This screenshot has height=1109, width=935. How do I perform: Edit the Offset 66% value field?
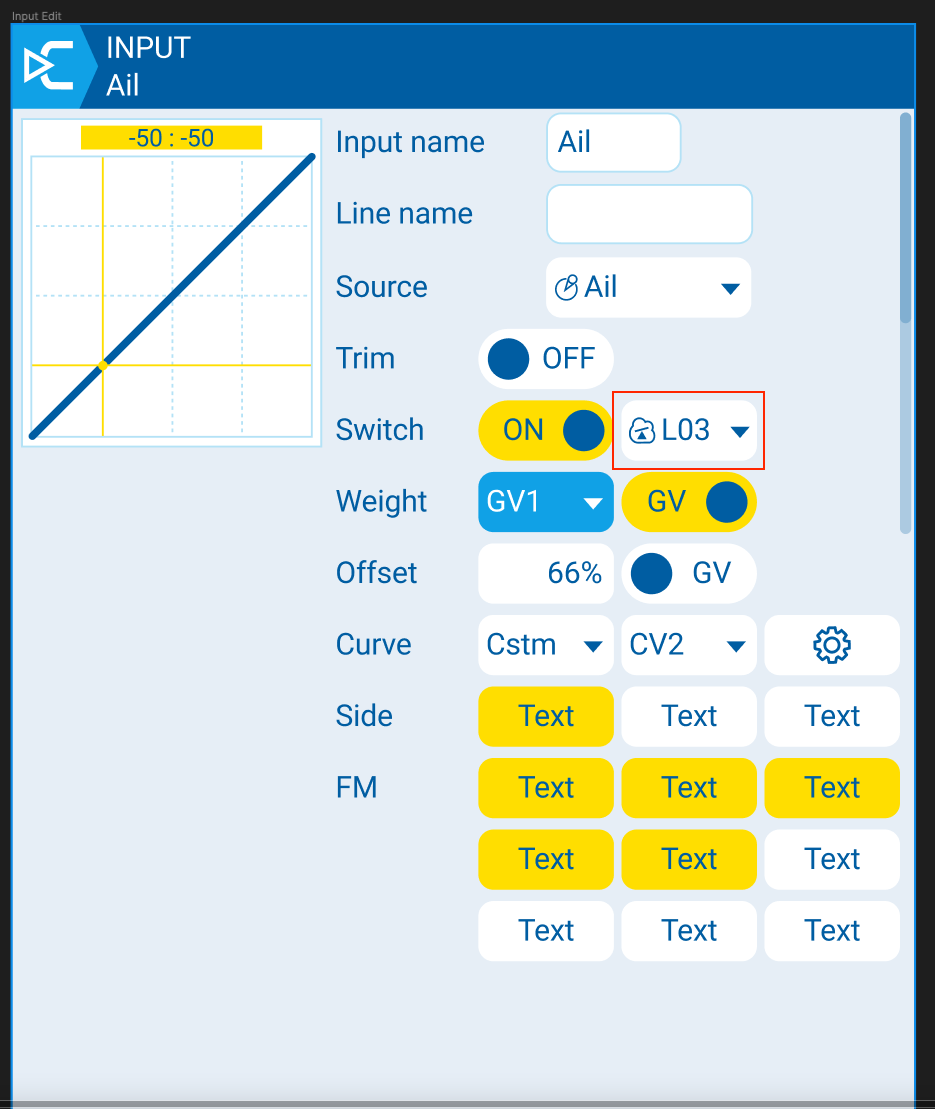(545, 573)
